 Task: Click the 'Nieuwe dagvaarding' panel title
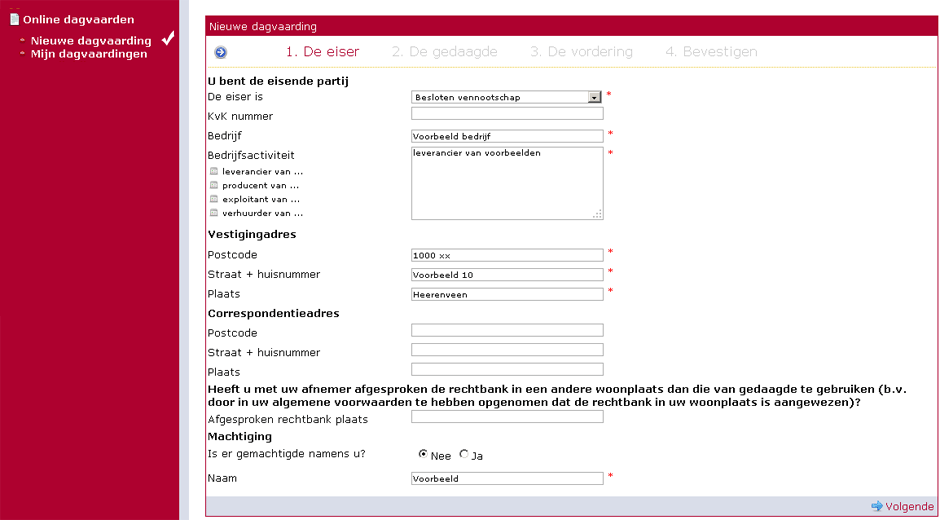pos(263,26)
